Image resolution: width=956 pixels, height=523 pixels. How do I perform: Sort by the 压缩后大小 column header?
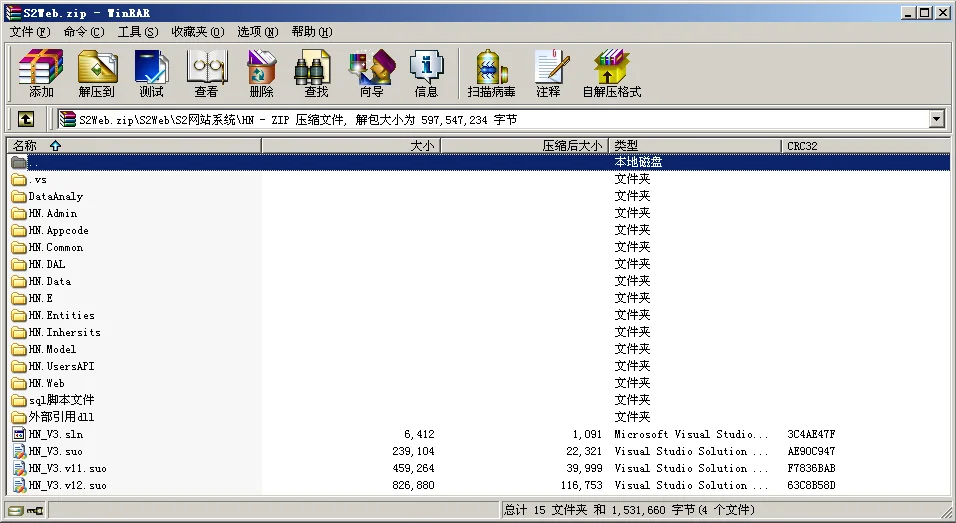(x=524, y=146)
